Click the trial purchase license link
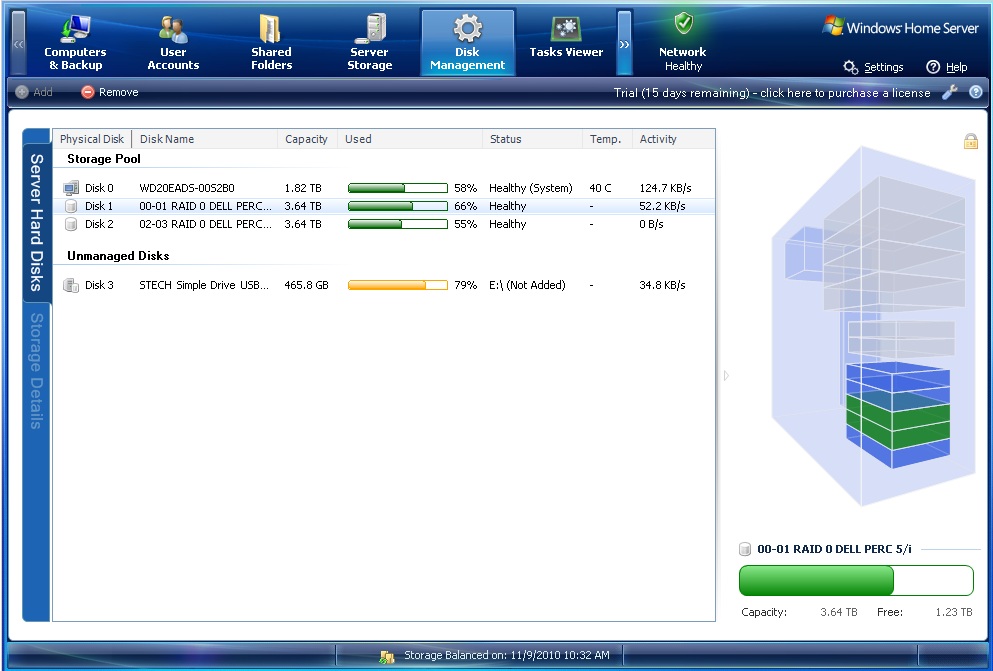The height and width of the screenshot is (671, 993). (772, 93)
